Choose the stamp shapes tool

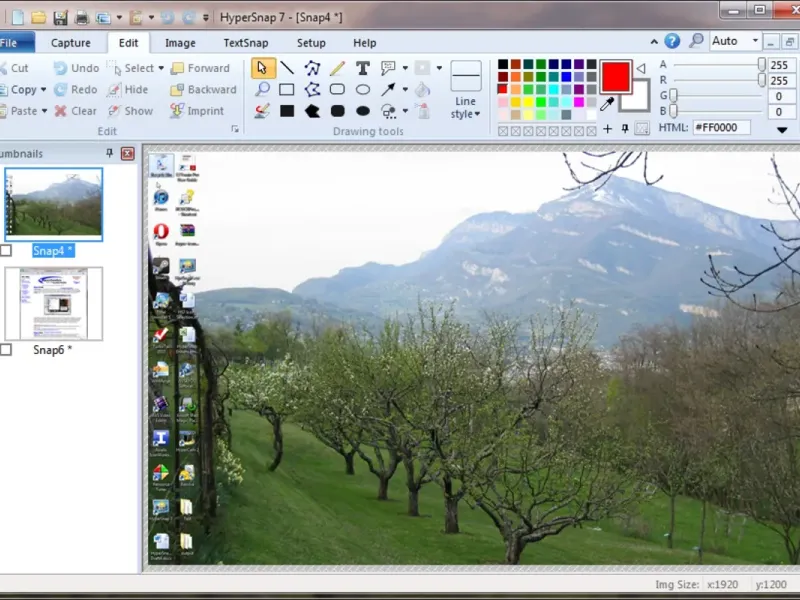(x=388, y=111)
